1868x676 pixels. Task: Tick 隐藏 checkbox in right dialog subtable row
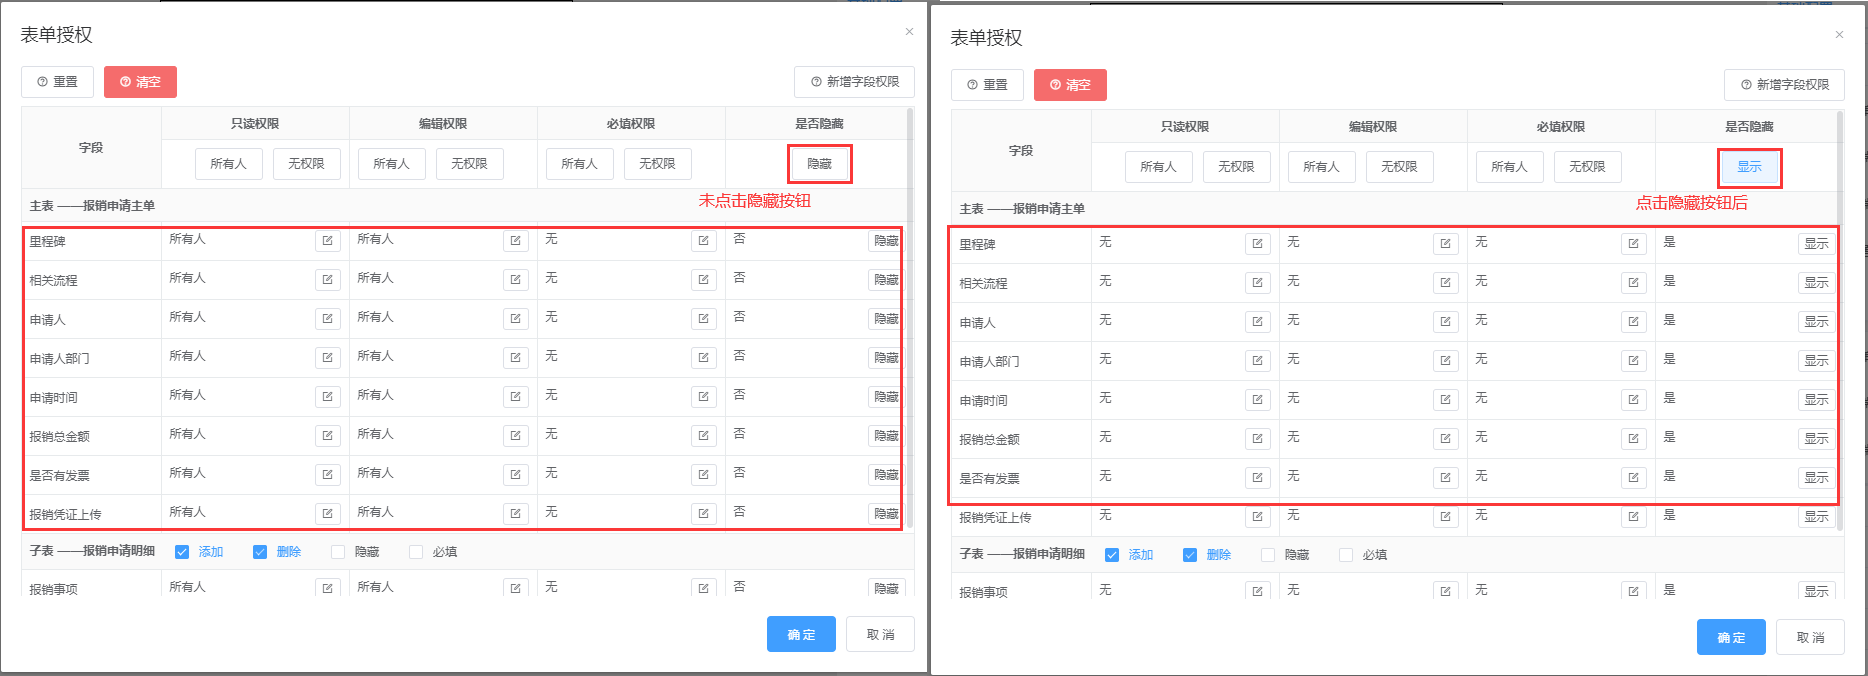point(1268,555)
